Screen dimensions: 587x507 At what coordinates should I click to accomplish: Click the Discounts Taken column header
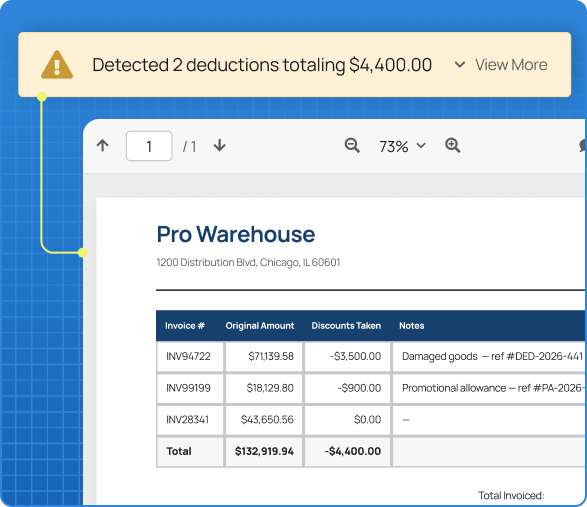(x=346, y=326)
